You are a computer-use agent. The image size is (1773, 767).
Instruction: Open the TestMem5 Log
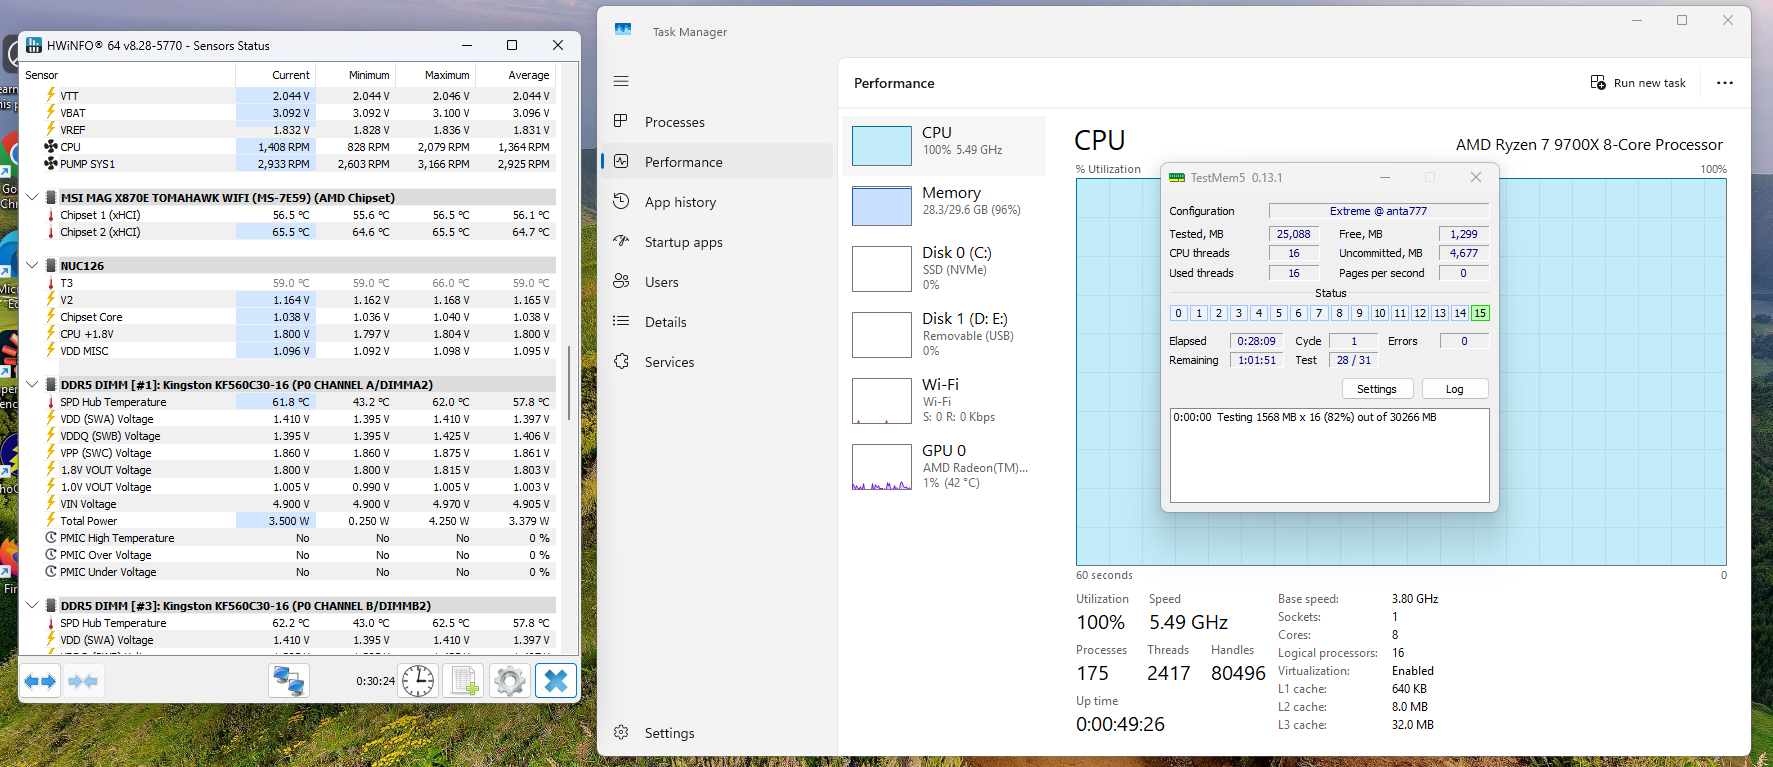click(1454, 389)
